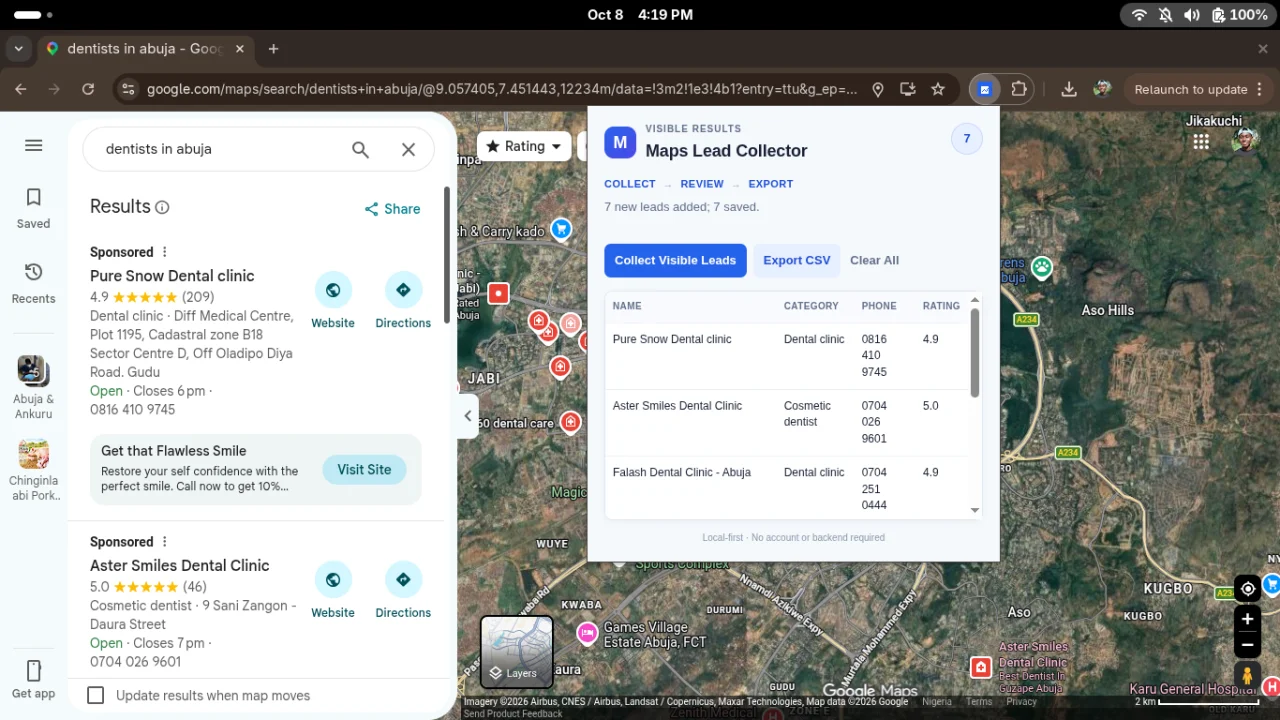
Task: Enable Update results when map moves
Action: (x=96, y=695)
